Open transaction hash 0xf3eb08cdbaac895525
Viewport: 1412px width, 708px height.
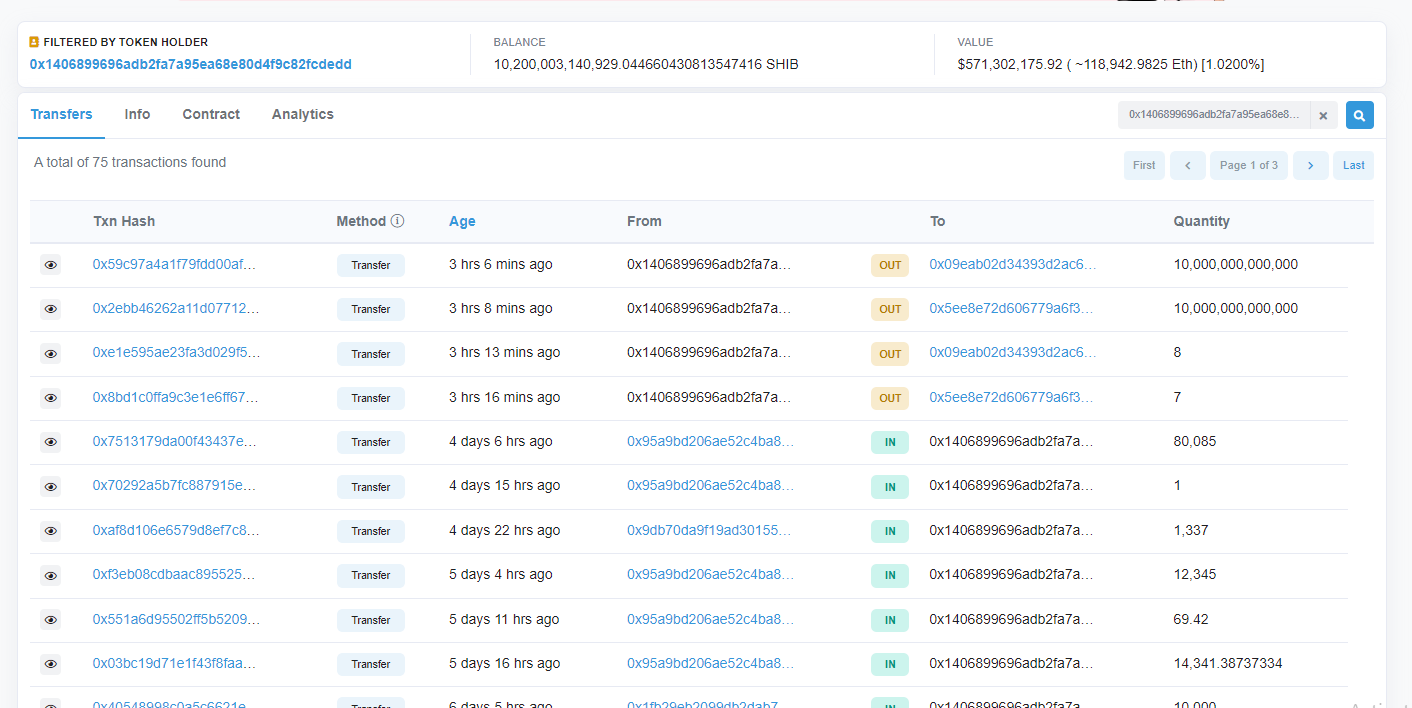coord(175,575)
